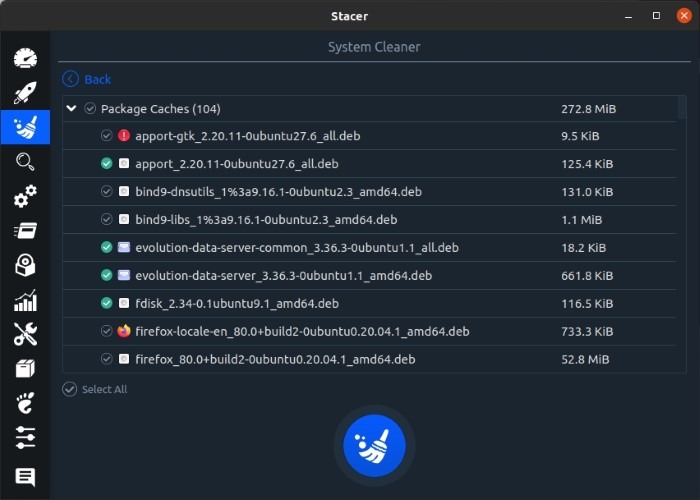Image resolution: width=700 pixels, height=500 pixels.
Task: Click package icon on apport_2.20.11 row
Action: point(124,163)
